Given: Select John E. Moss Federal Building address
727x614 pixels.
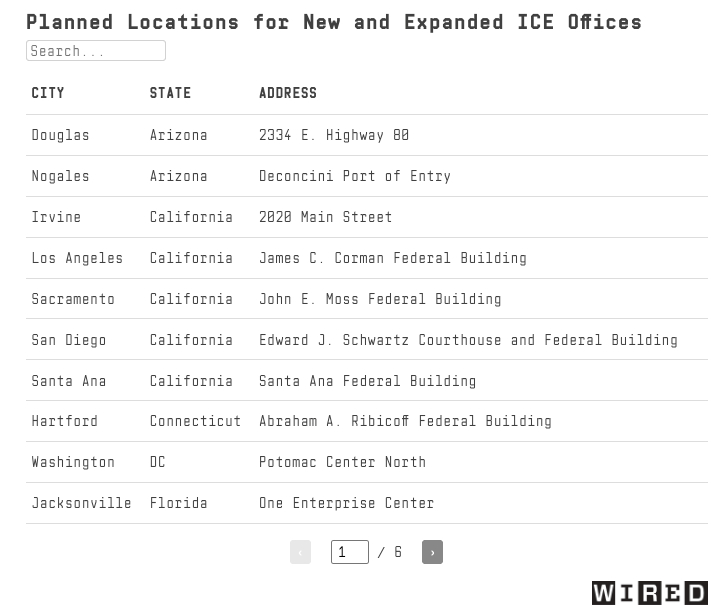Looking at the screenshot, I should [380, 299].
